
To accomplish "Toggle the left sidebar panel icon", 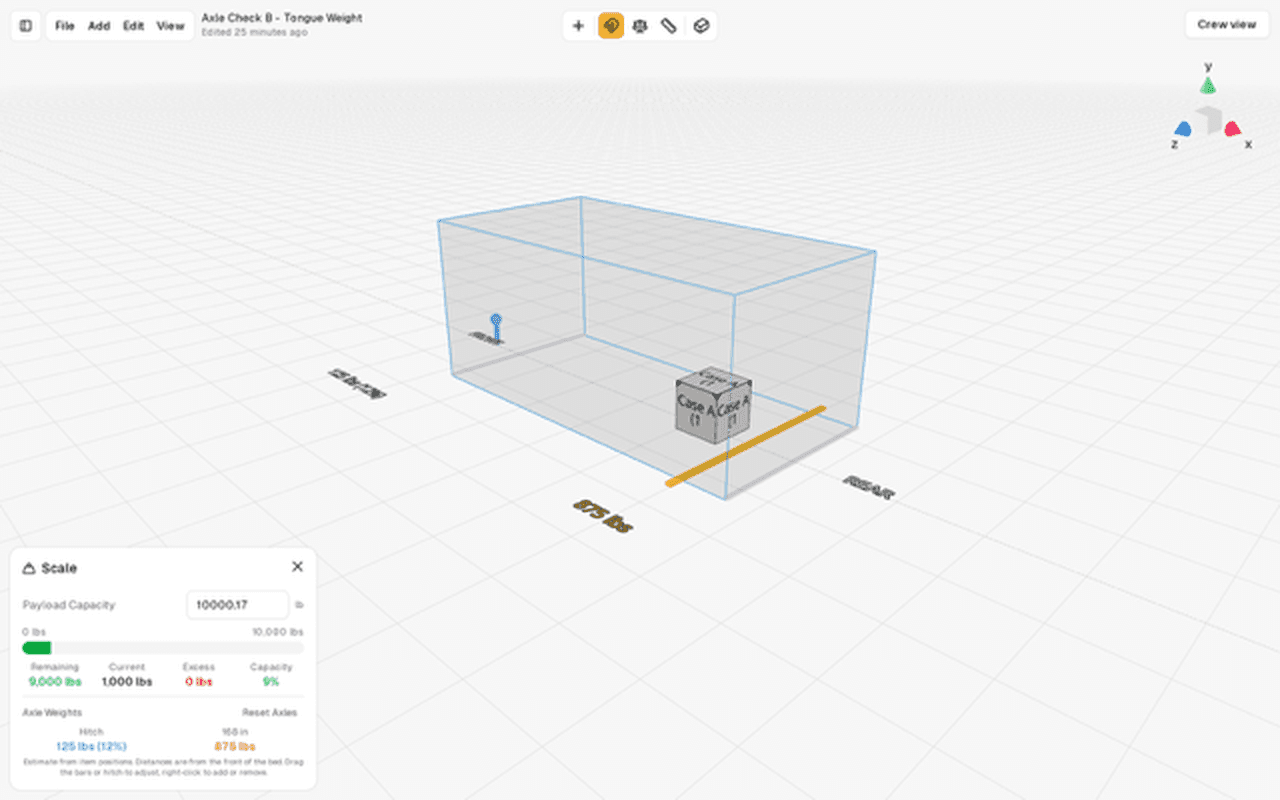I will (x=26, y=26).
